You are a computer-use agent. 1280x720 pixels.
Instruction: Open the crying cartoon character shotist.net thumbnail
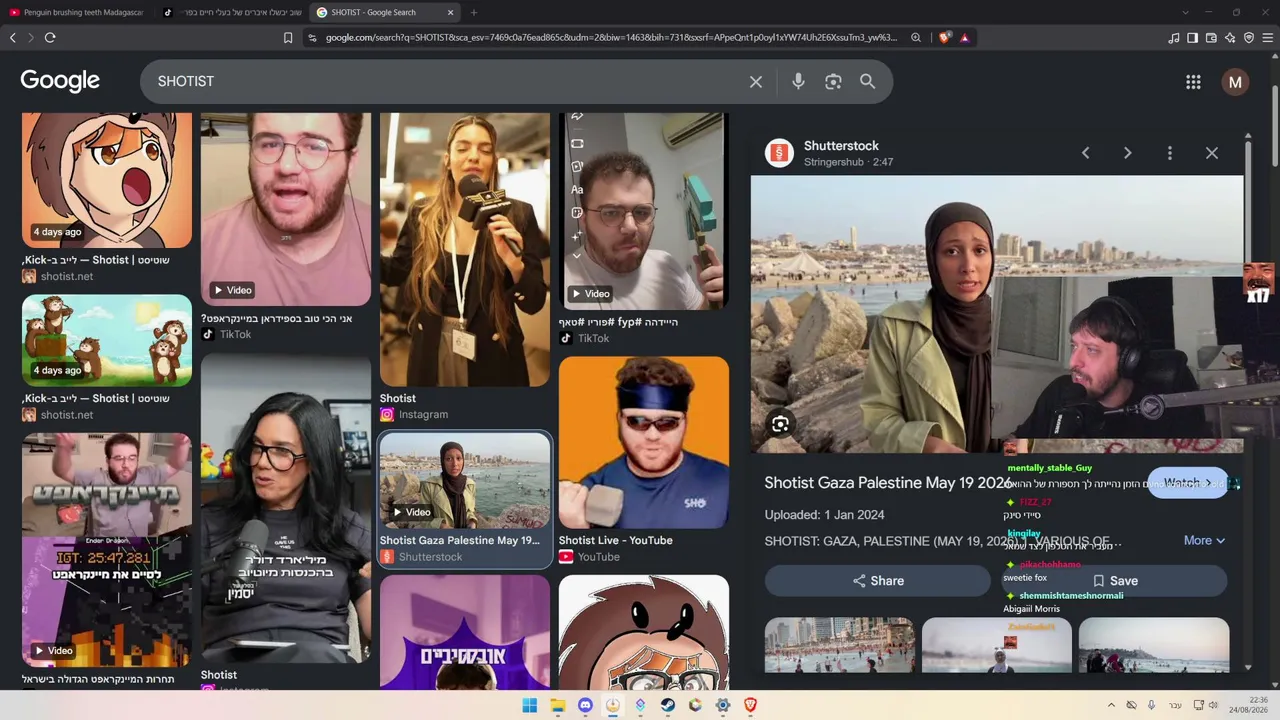click(x=107, y=180)
